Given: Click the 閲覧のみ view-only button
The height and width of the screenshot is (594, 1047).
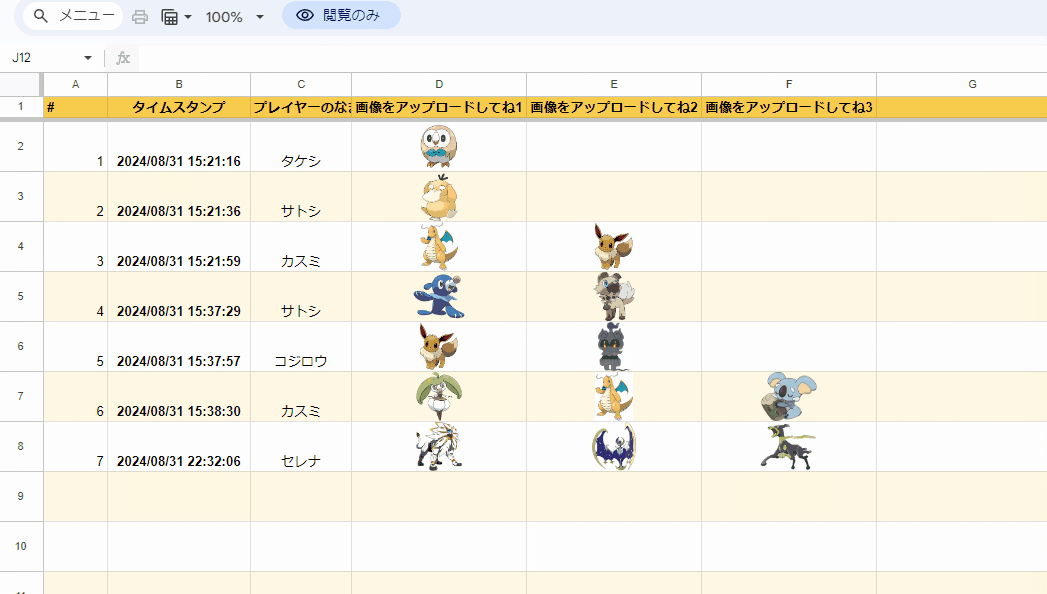Looking at the screenshot, I should tap(341, 15).
